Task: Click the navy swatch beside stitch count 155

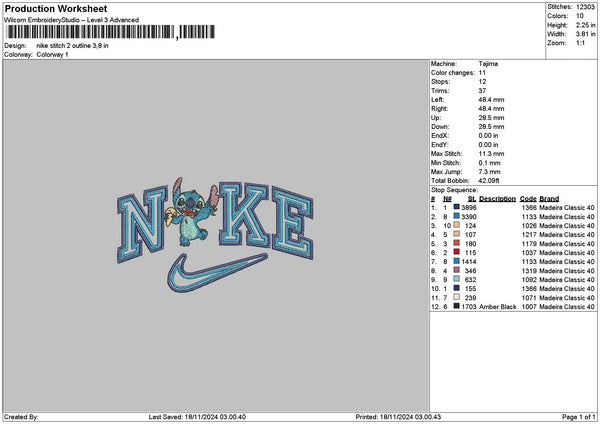Action: tap(457, 288)
